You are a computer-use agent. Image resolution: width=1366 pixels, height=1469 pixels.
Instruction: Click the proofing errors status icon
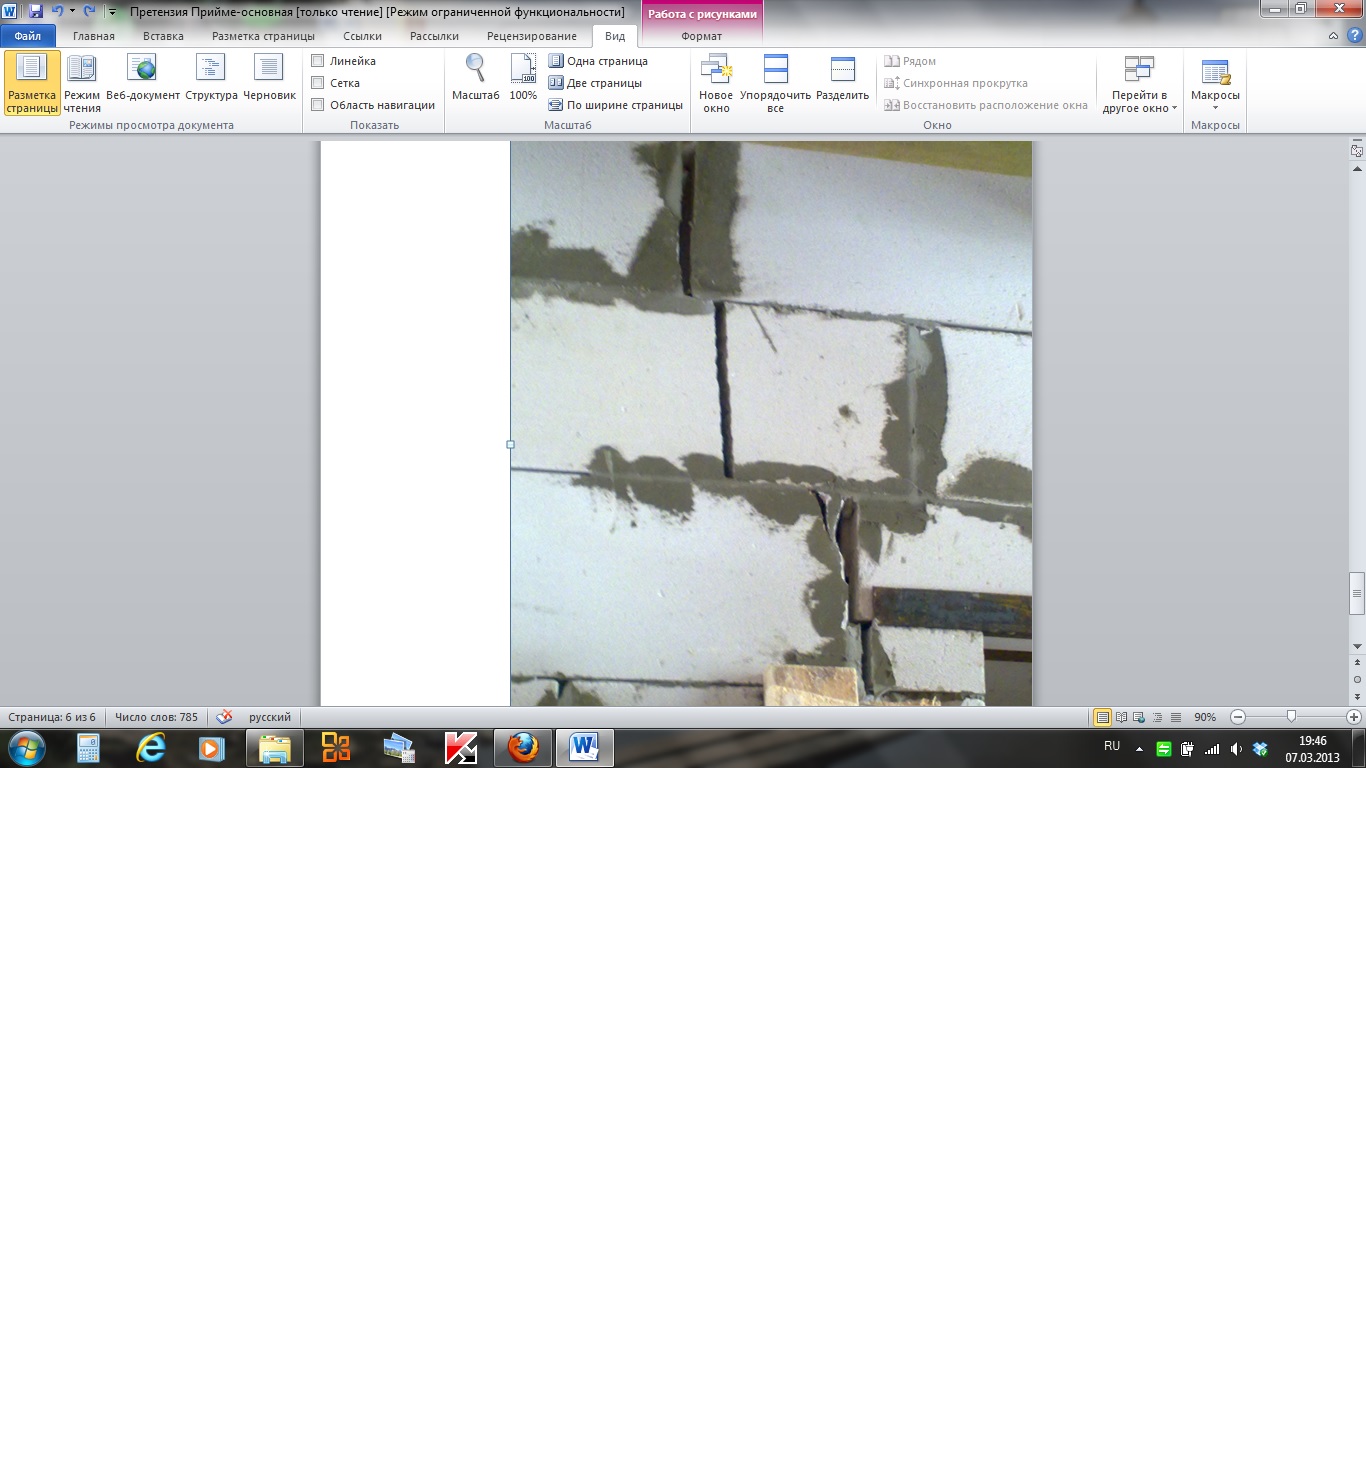(x=225, y=717)
